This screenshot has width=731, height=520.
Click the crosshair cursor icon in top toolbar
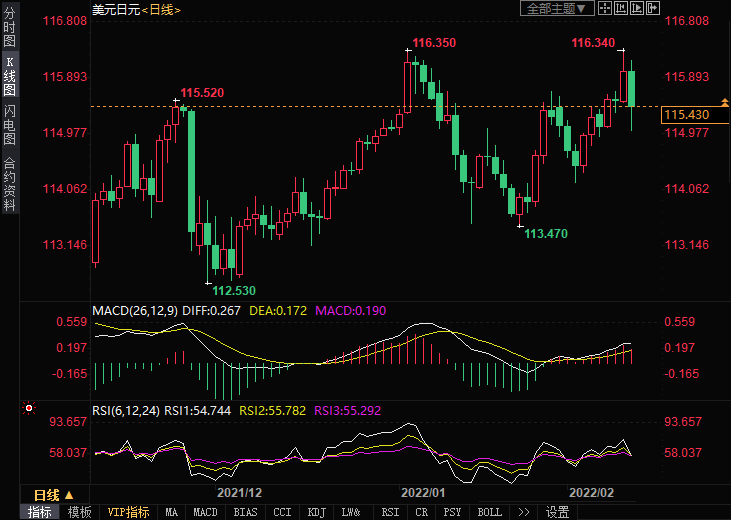point(607,8)
